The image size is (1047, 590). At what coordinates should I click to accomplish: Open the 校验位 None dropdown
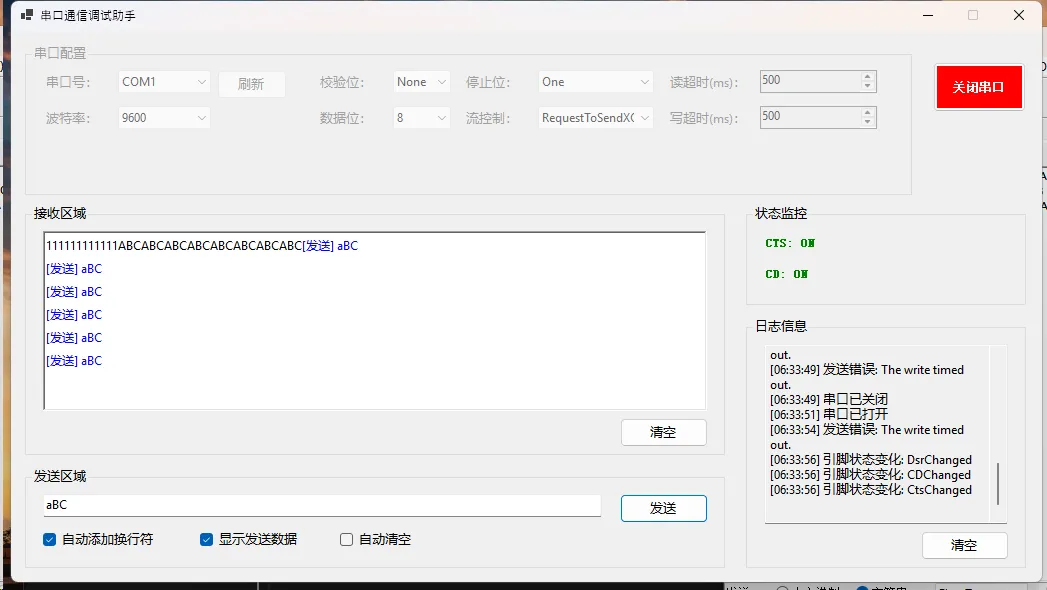pyautogui.click(x=421, y=82)
